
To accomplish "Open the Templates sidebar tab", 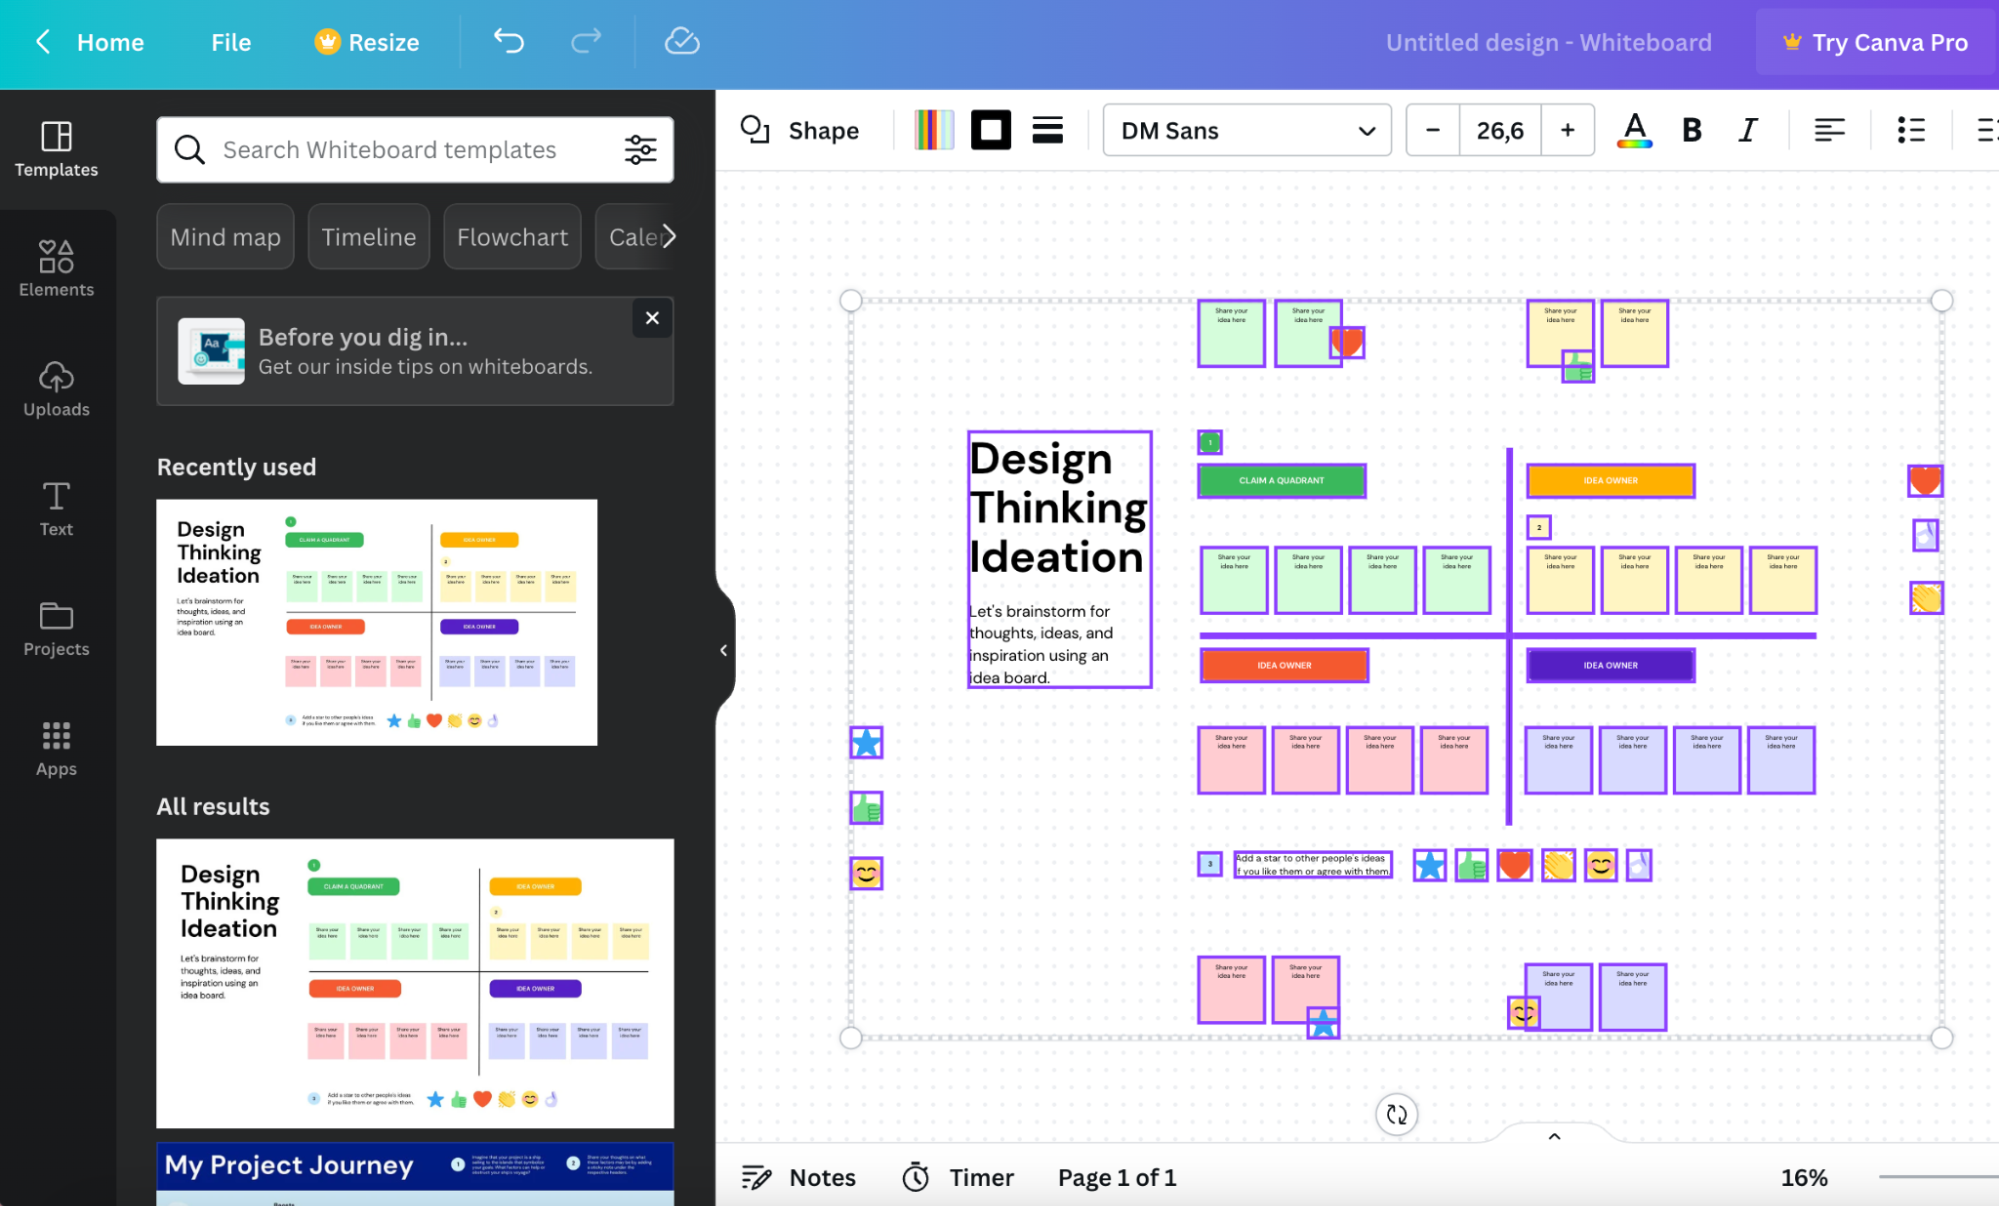I will click(x=56, y=150).
